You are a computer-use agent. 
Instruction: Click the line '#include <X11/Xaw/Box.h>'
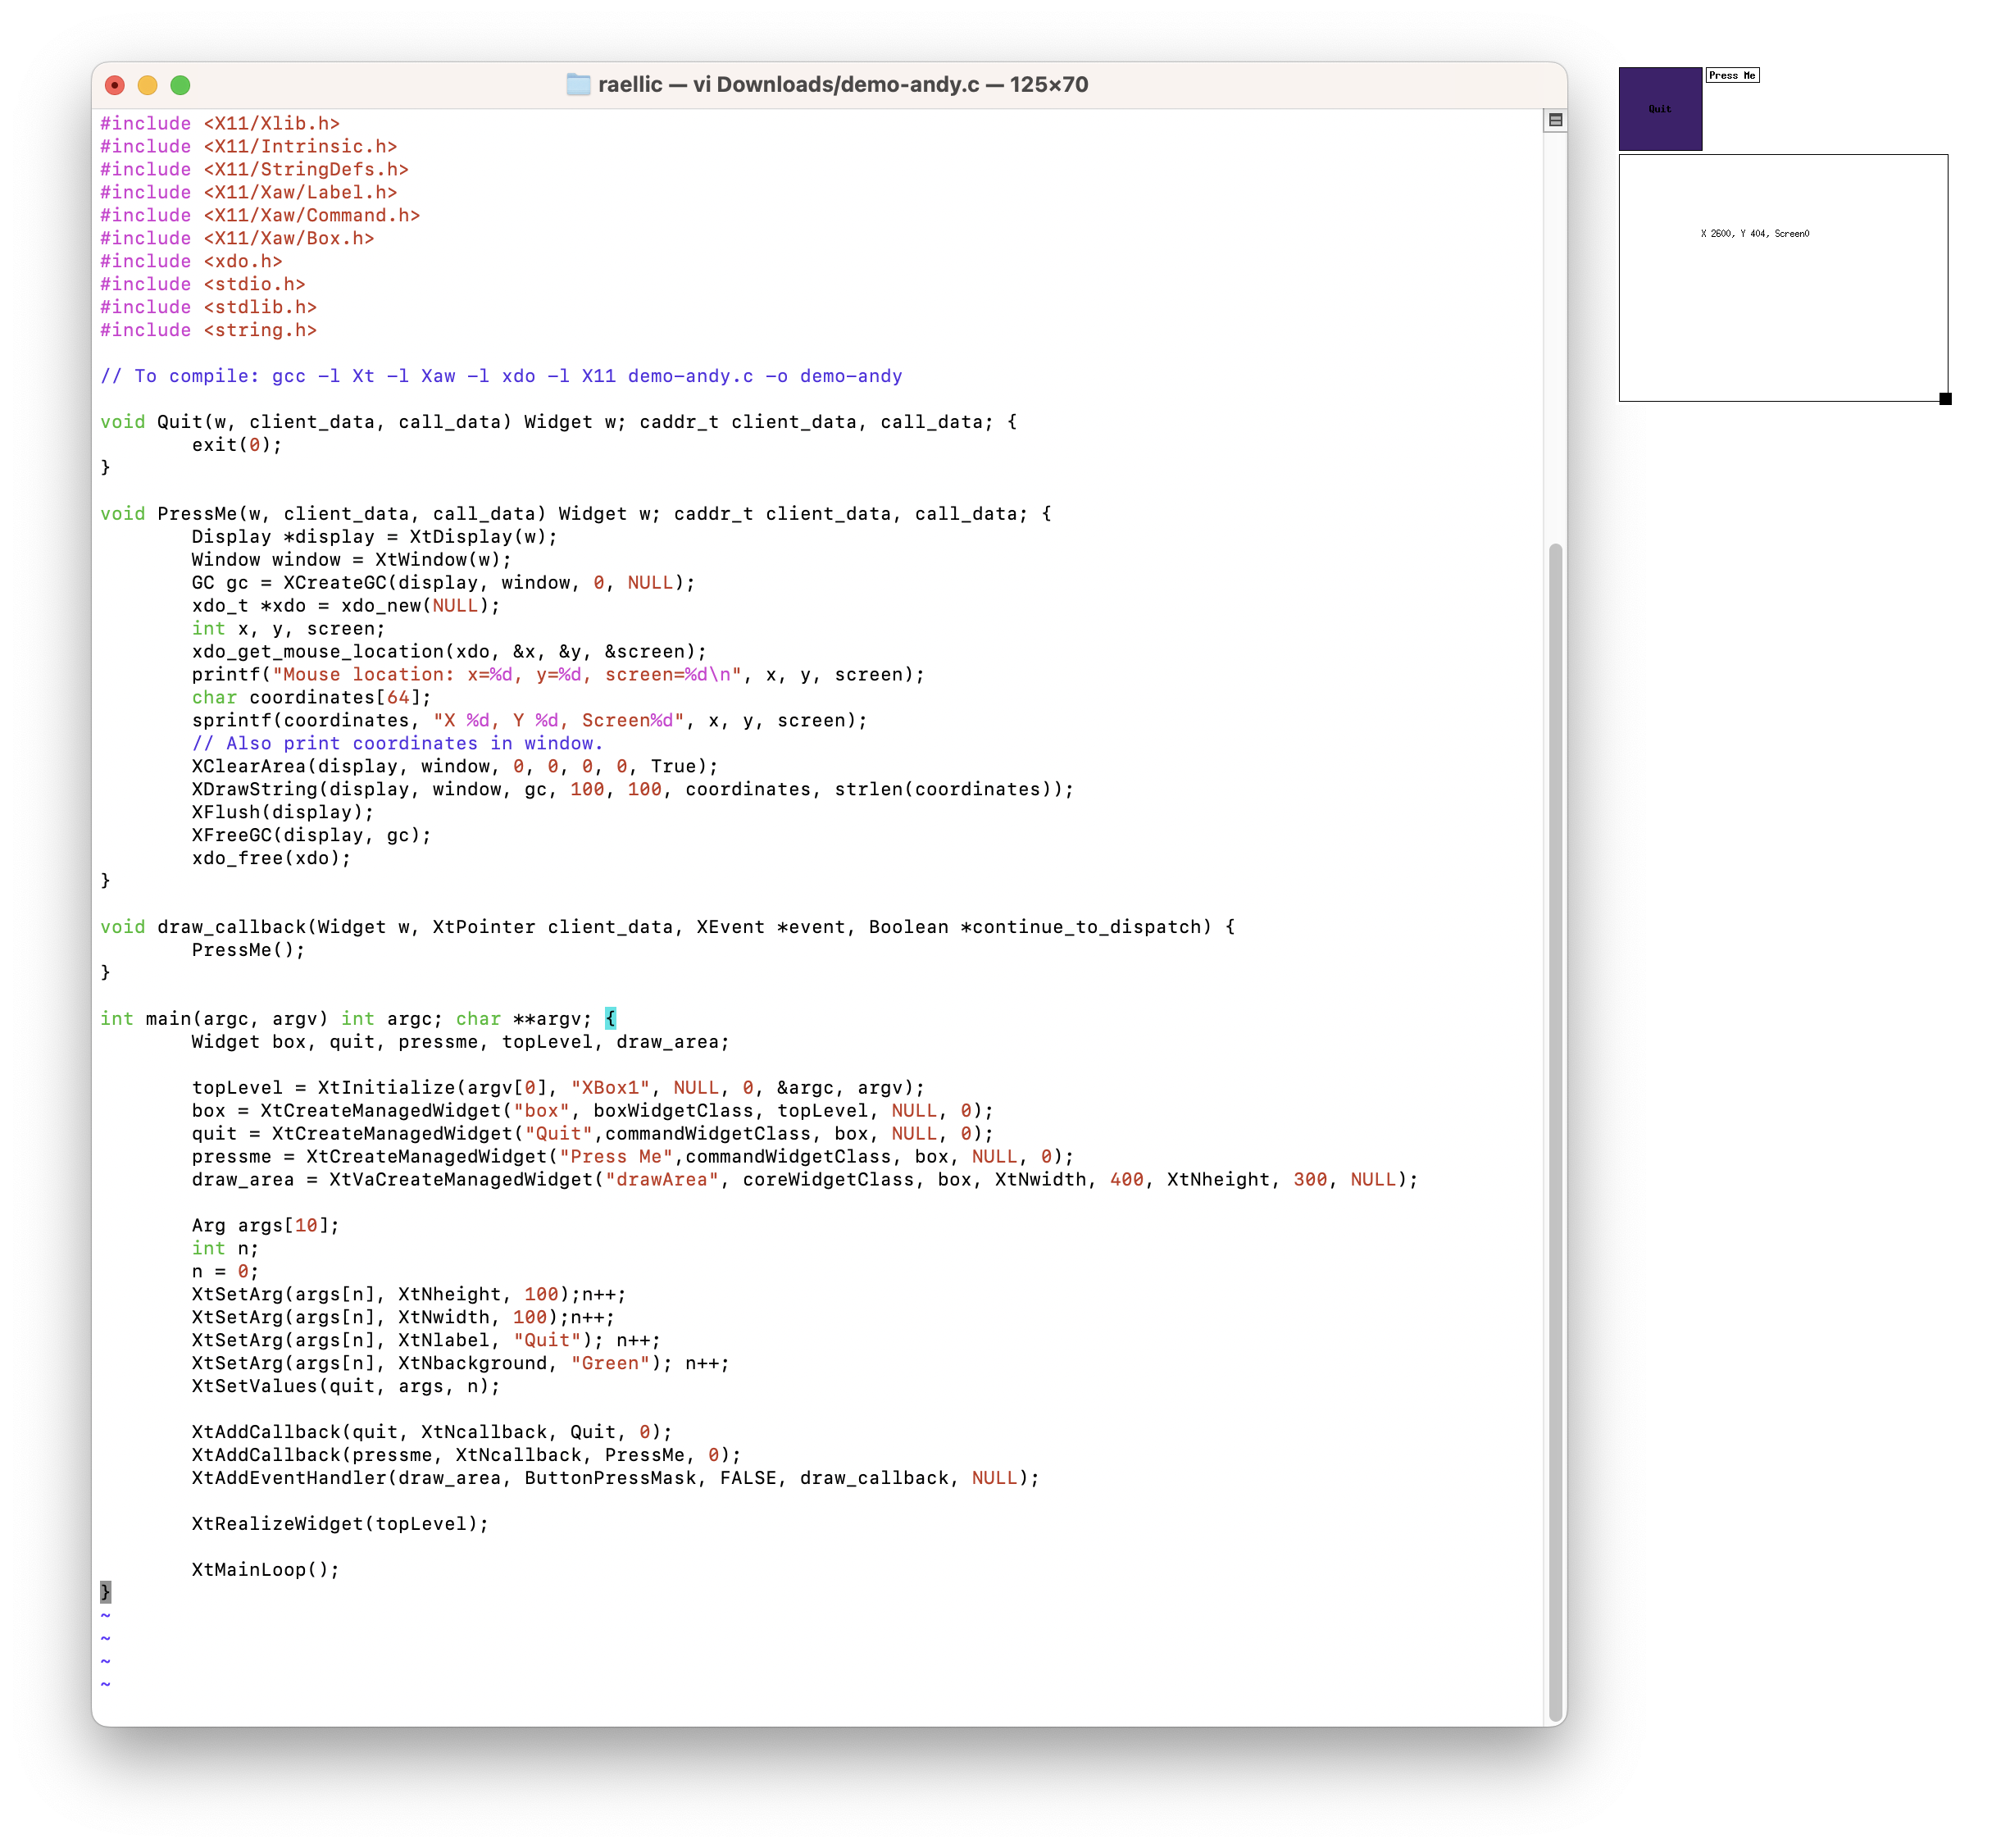pos(237,238)
